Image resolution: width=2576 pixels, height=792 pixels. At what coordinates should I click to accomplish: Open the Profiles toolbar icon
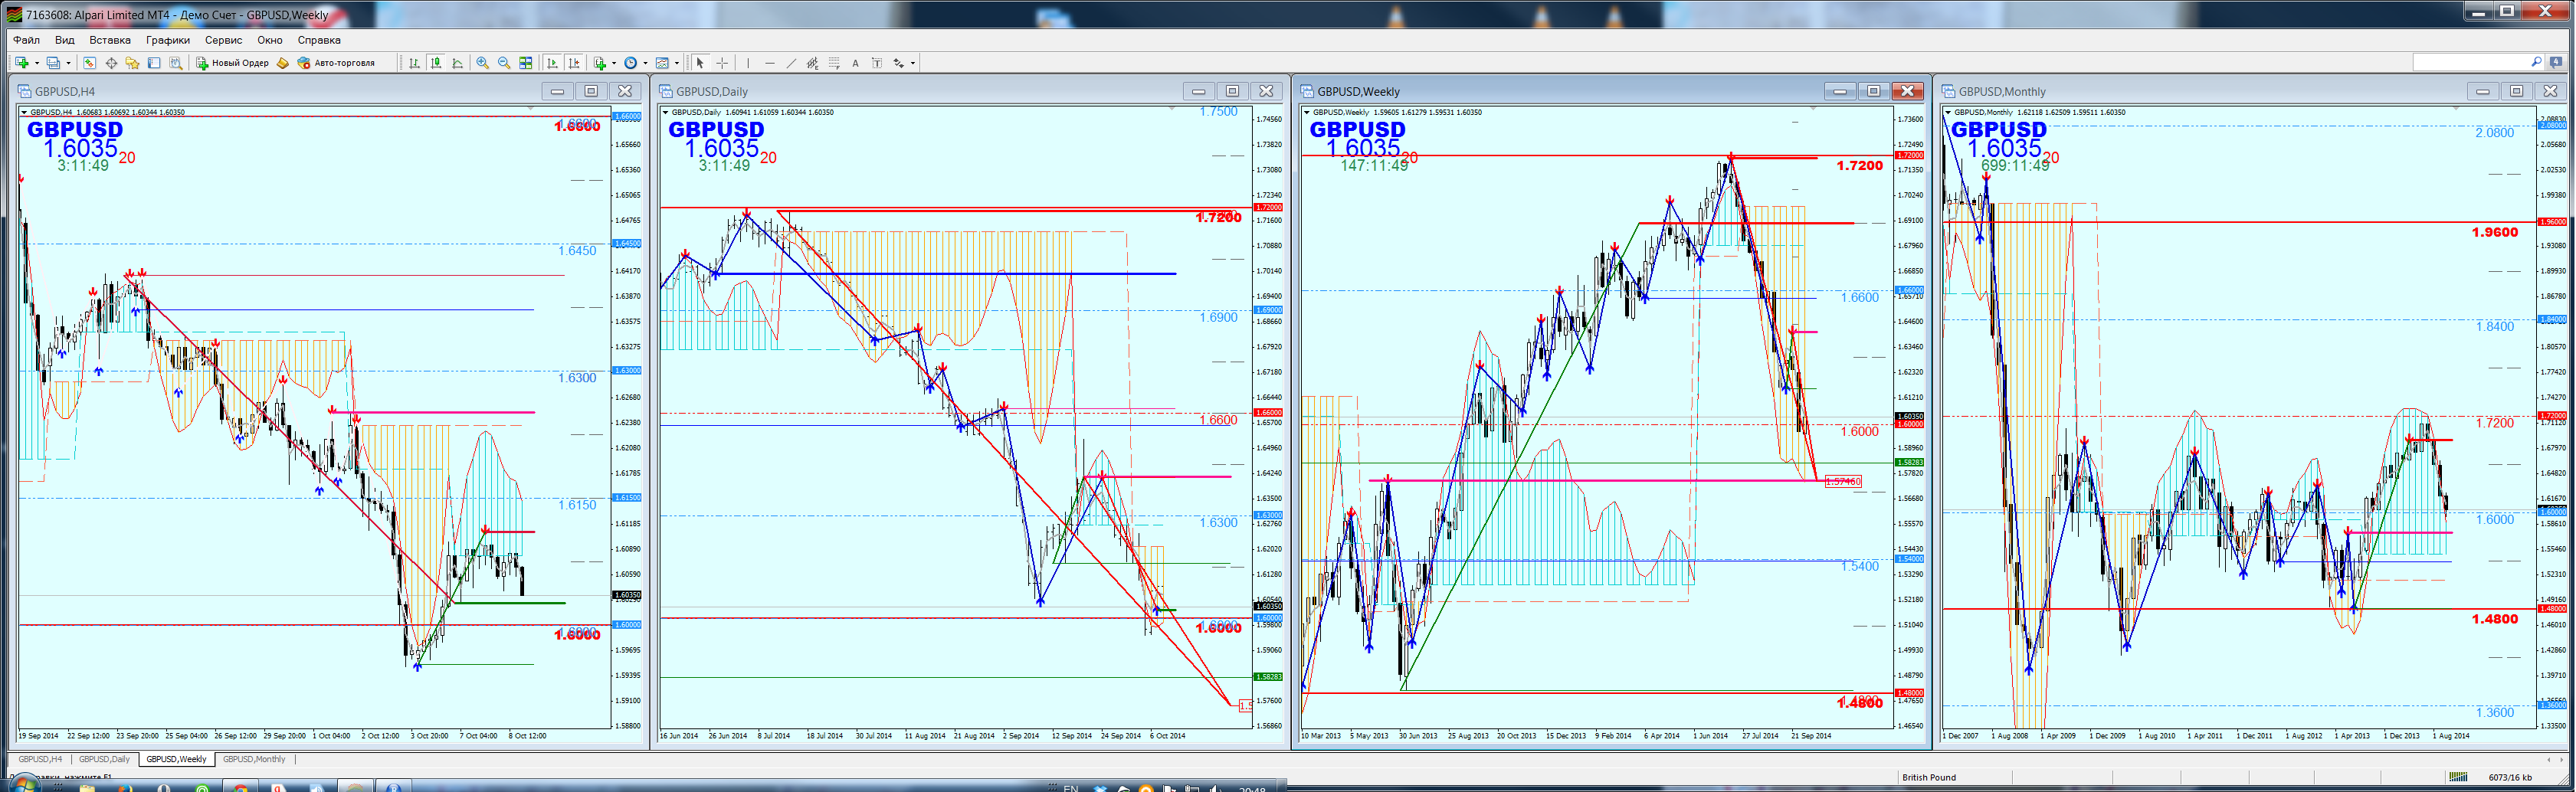pyautogui.click(x=53, y=63)
